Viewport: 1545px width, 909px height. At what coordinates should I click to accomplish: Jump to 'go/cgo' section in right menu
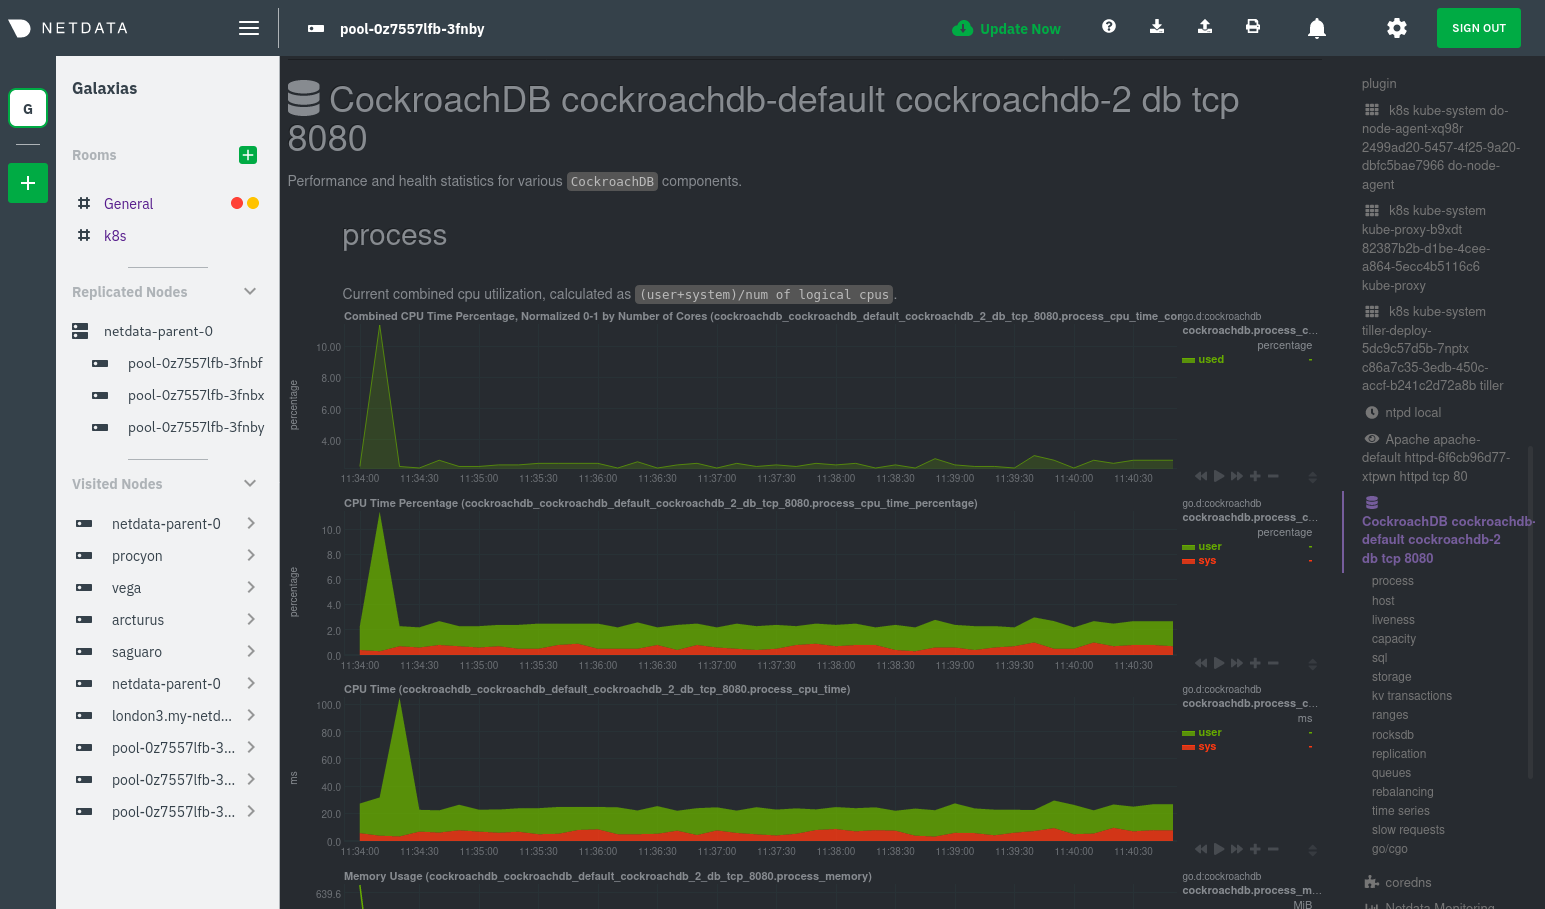tap(1389, 849)
